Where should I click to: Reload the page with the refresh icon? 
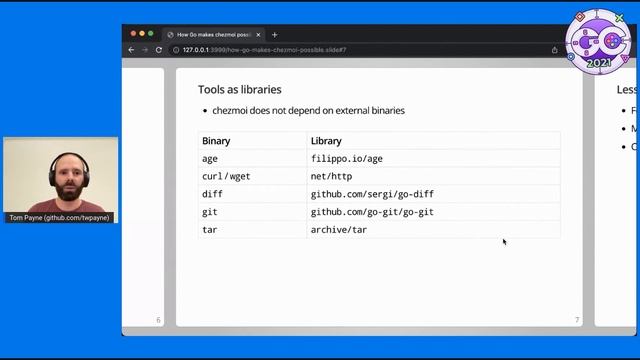159,50
